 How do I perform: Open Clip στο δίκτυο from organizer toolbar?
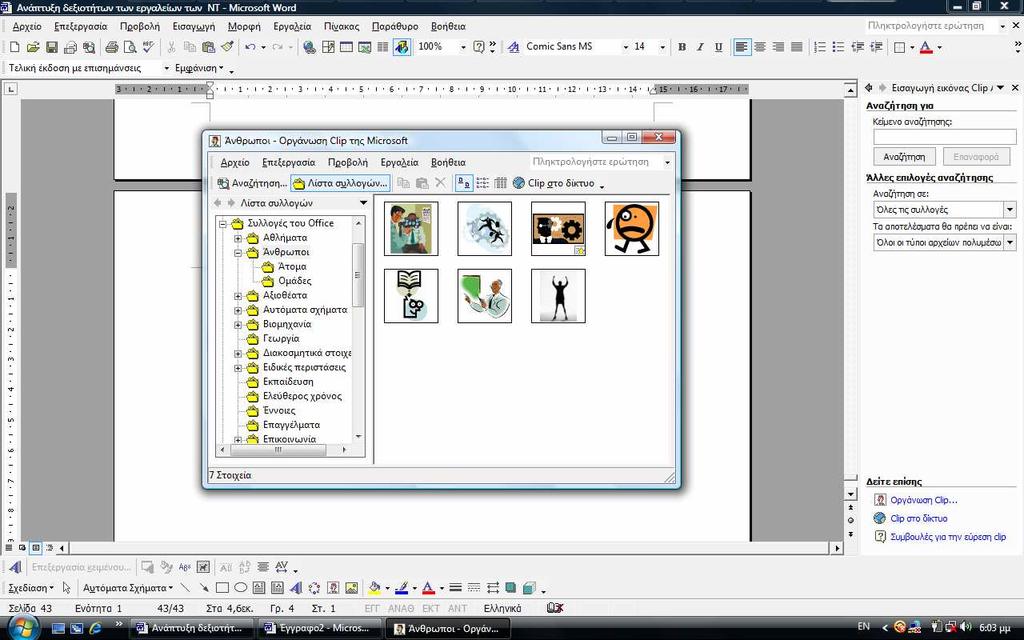coord(554,184)
